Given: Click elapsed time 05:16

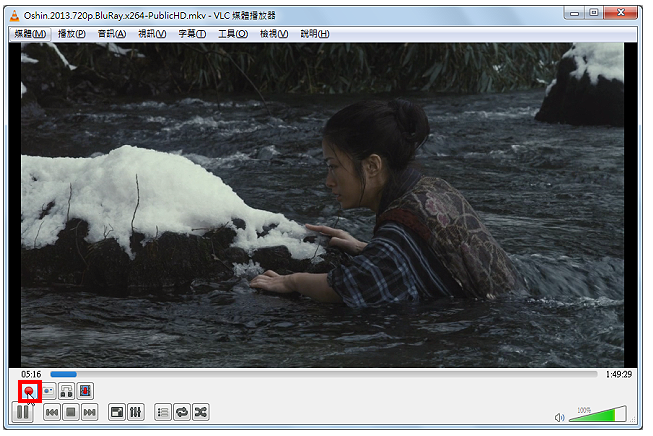Looking at the screenshot, I should (31, 374).
